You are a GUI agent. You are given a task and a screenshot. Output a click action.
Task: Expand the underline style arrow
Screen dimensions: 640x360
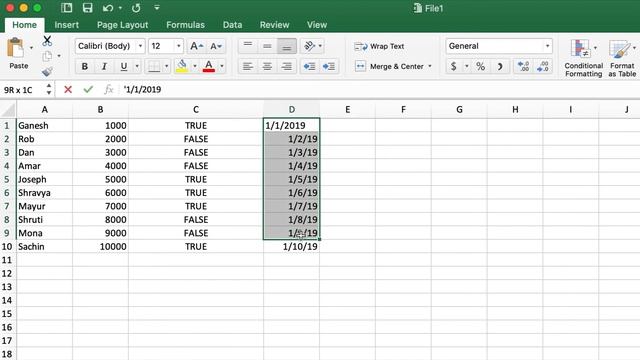[x=137, y=66]
